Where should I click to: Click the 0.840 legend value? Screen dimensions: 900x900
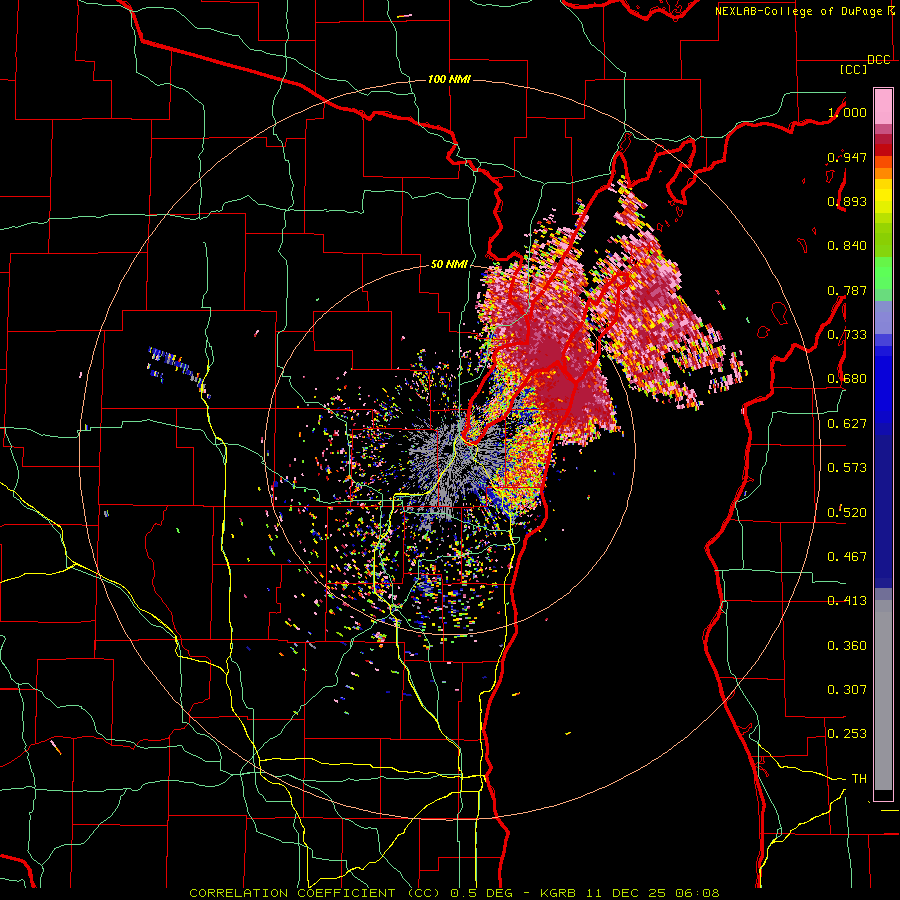[x=847, y=246]
